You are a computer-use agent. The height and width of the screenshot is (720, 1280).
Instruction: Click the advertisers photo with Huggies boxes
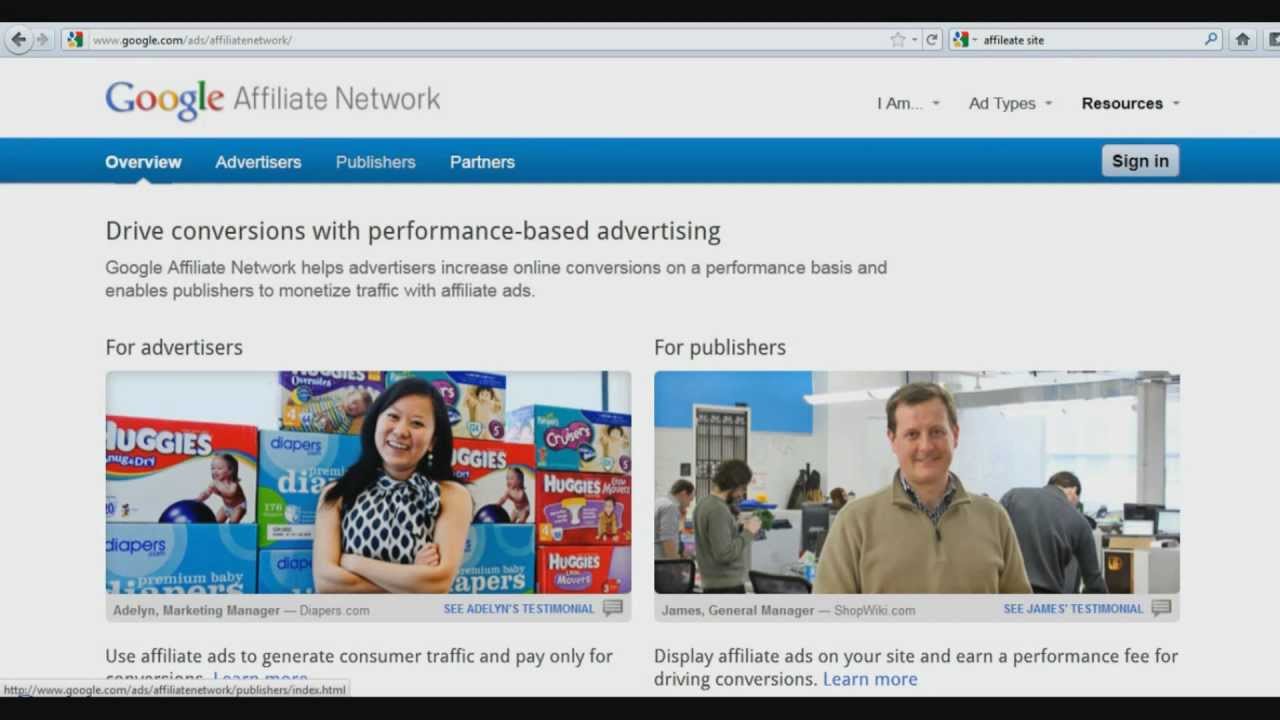coord(368,483)
